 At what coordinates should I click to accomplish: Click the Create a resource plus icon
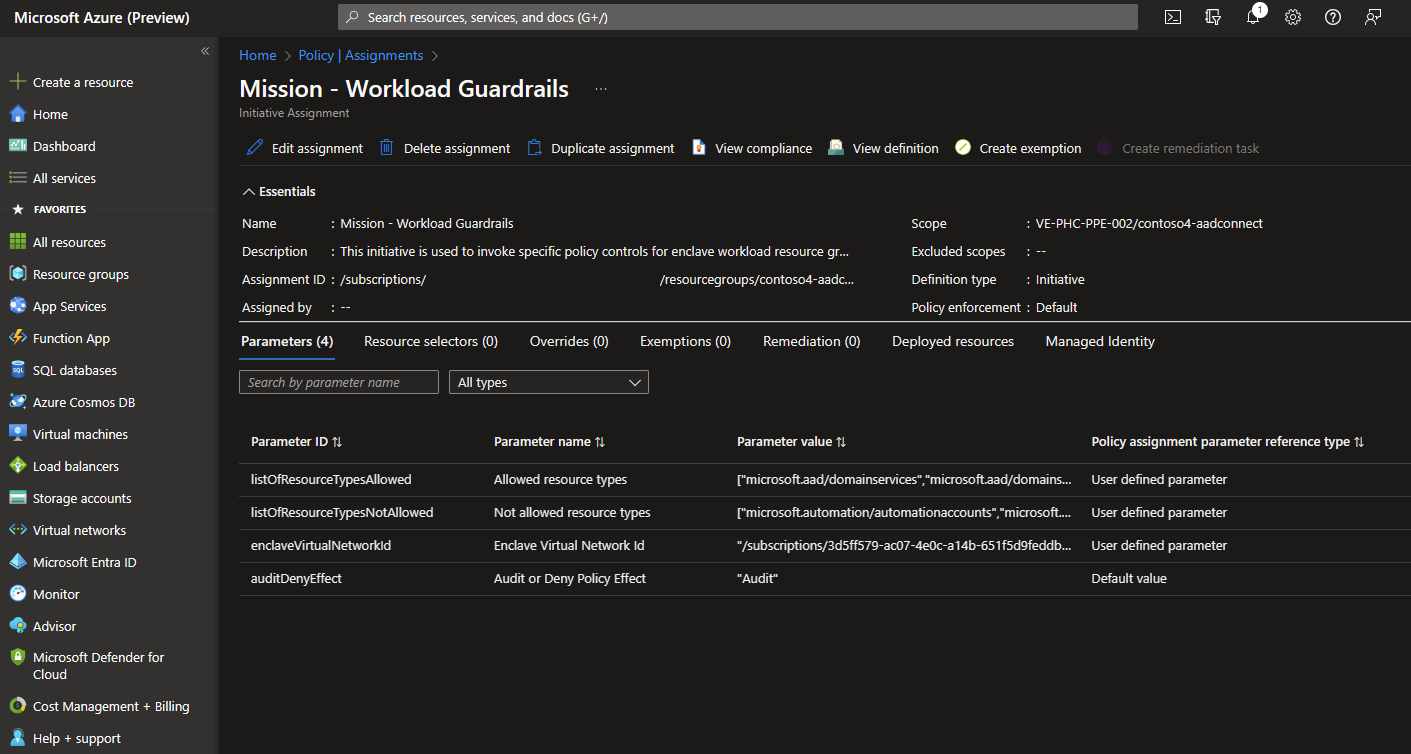[x=17, y=82]
